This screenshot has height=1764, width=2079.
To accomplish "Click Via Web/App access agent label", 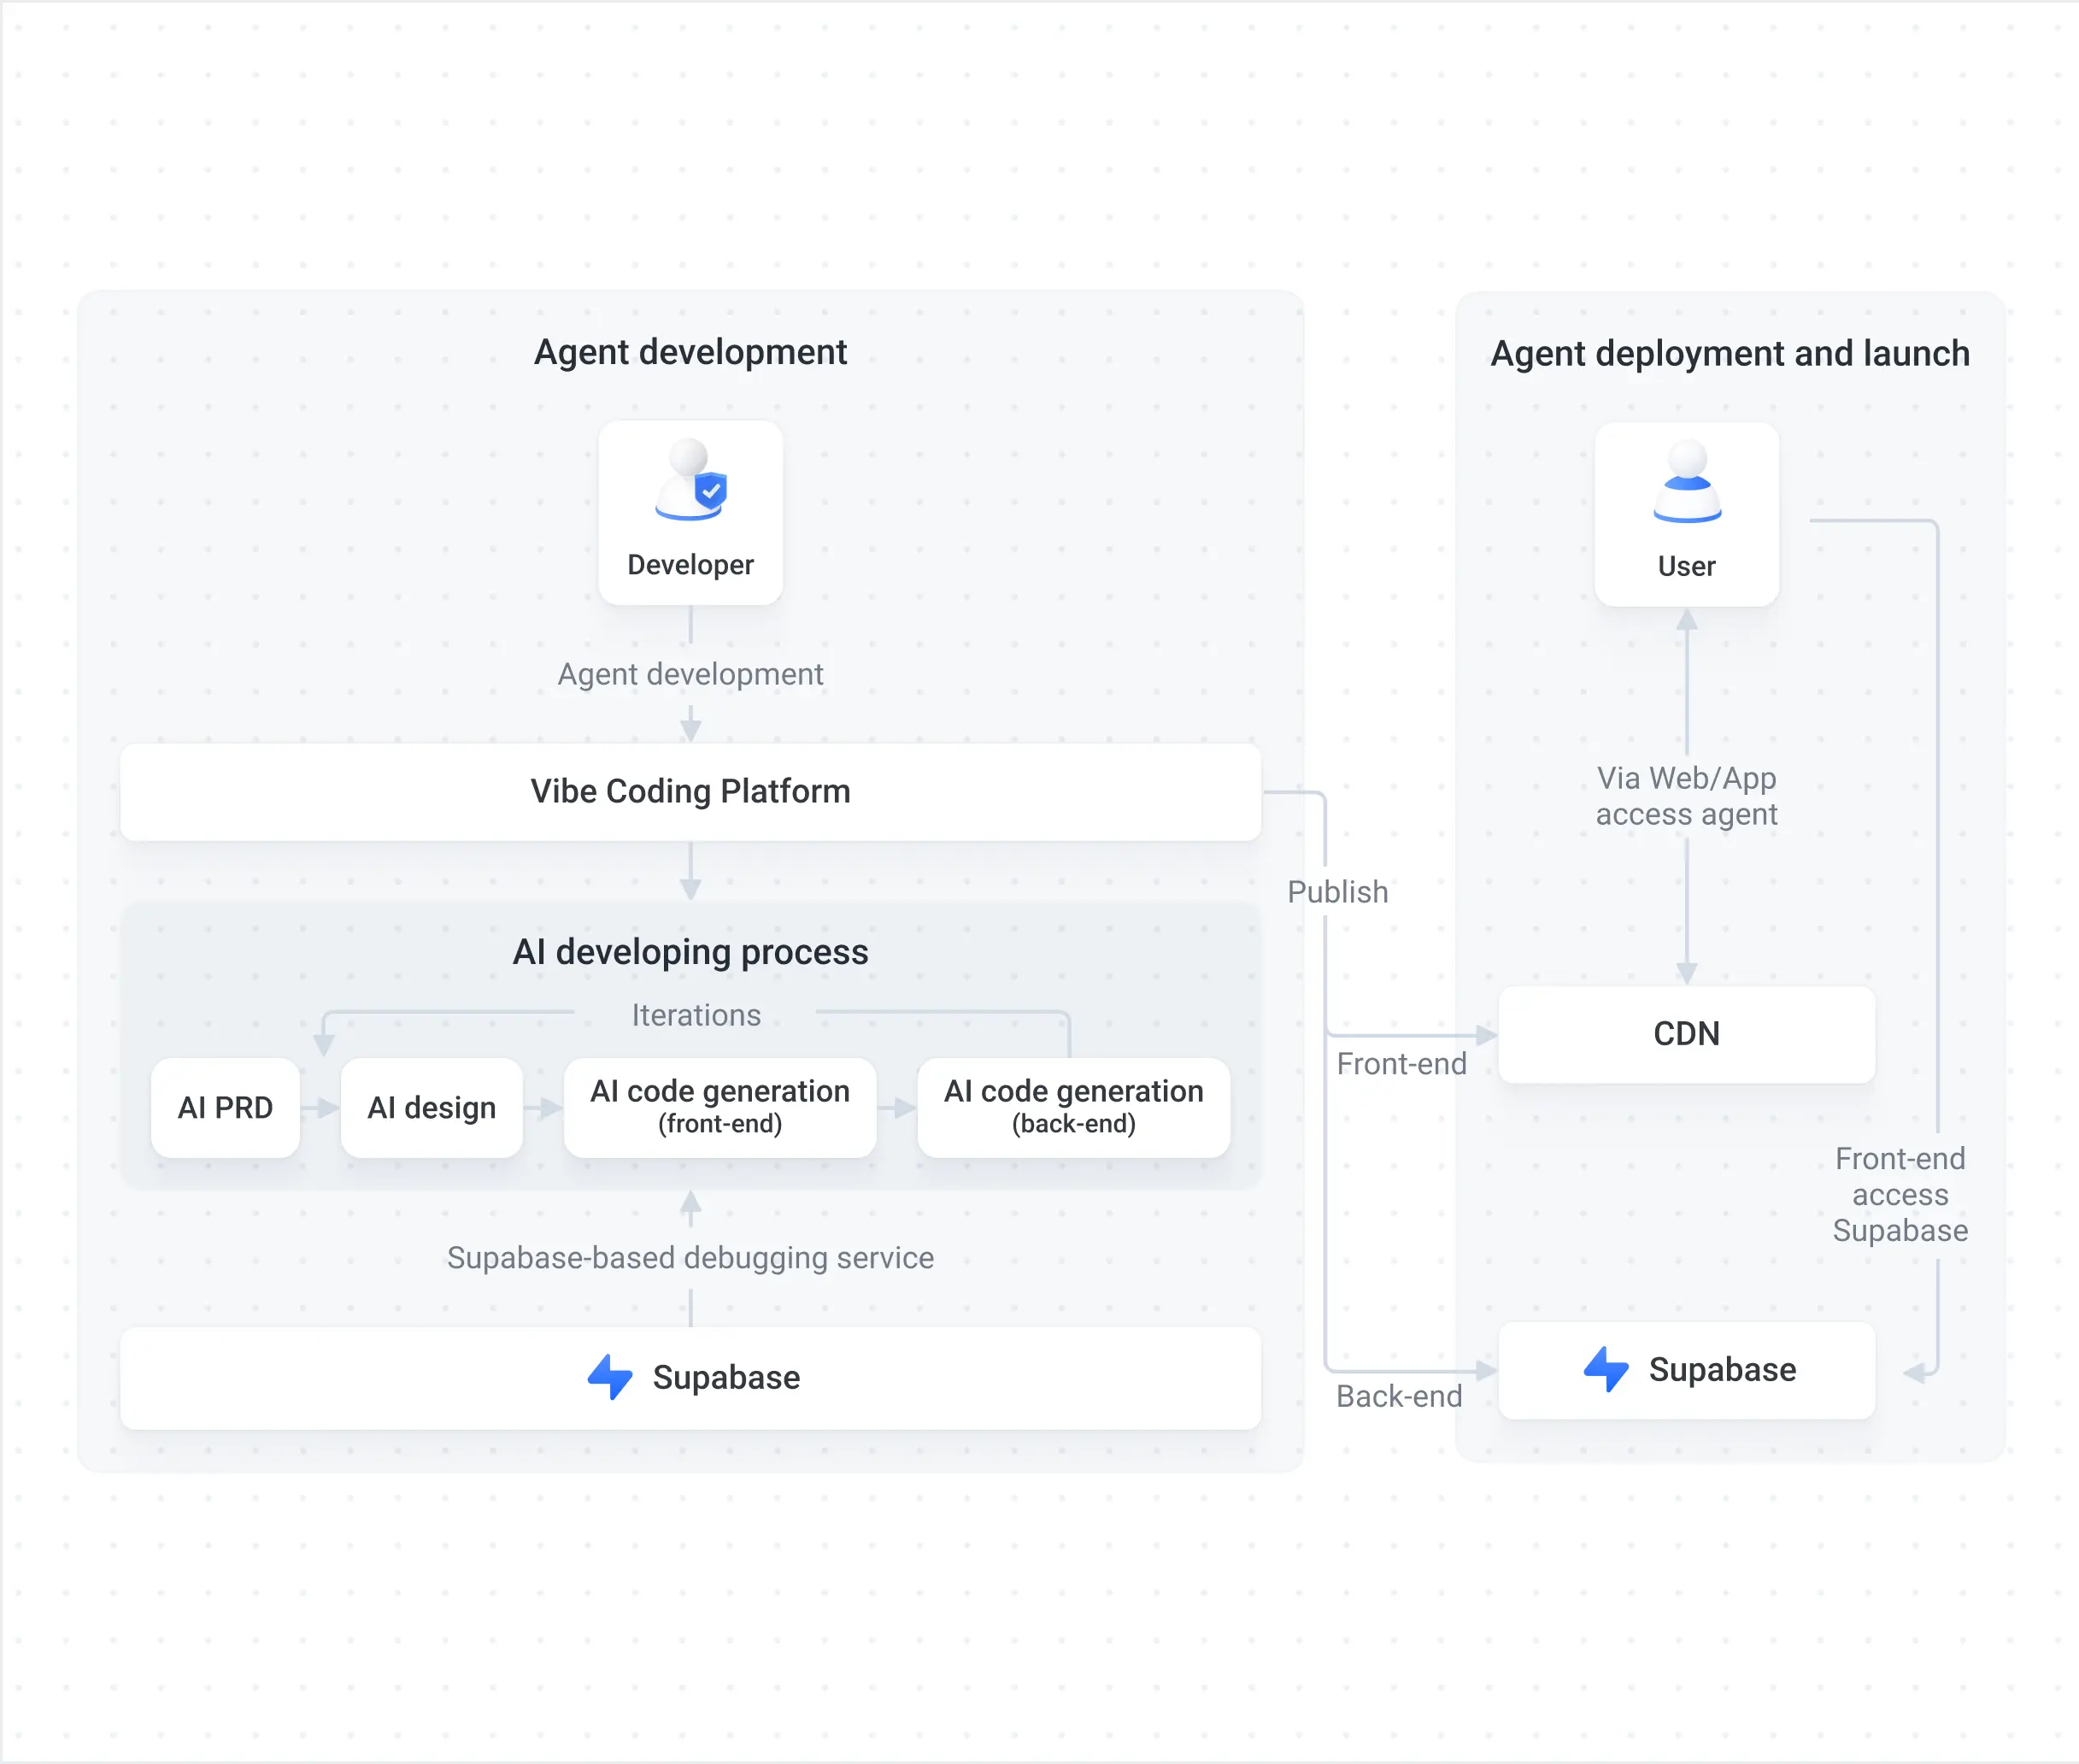I will (x=1687, y=796).
